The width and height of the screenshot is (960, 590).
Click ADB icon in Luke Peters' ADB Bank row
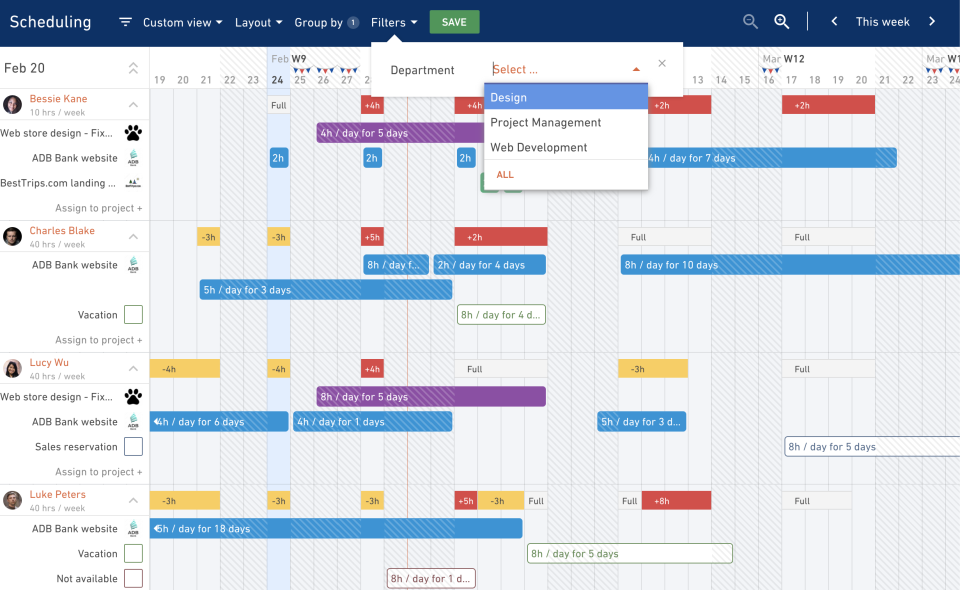[x=133, y=529]
